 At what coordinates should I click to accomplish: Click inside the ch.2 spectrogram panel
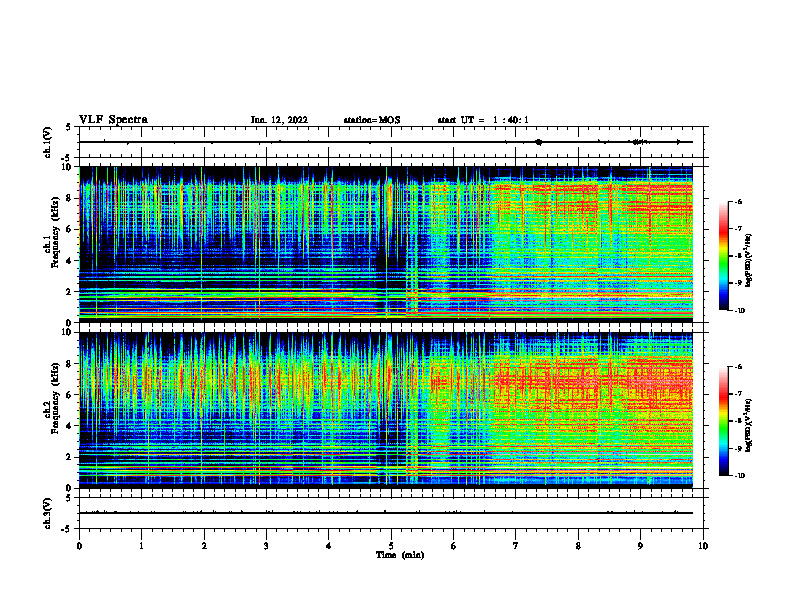click(x=386, y=410)
